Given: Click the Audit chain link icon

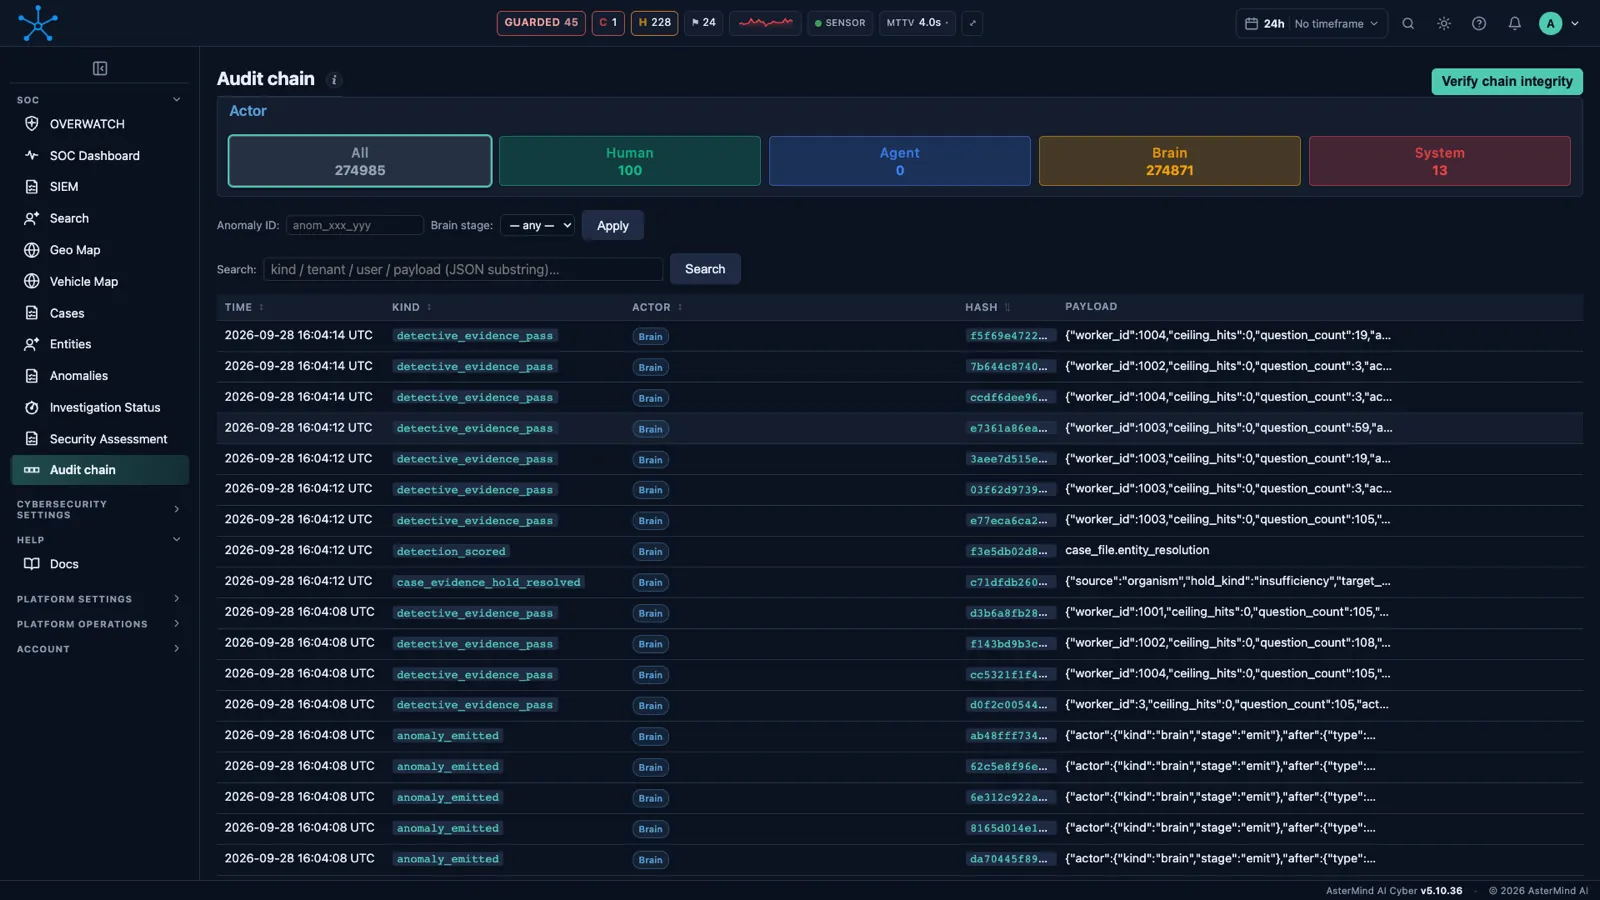Looking at the screenshot, I should 32,470.
